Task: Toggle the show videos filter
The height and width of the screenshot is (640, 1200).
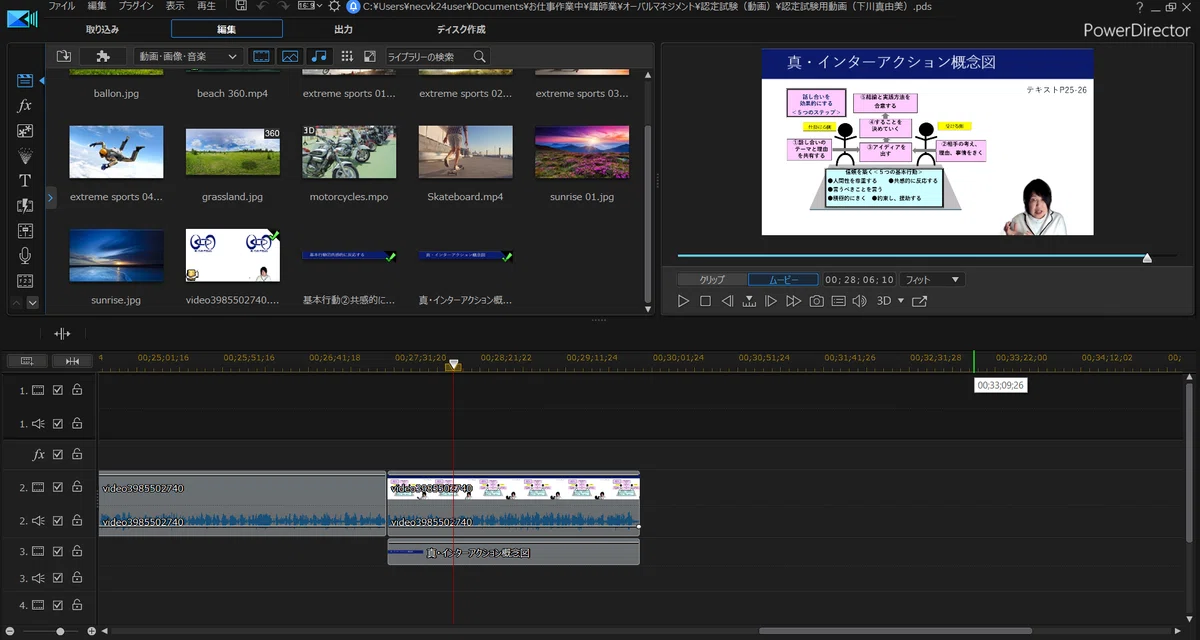Action: point(260,56)
